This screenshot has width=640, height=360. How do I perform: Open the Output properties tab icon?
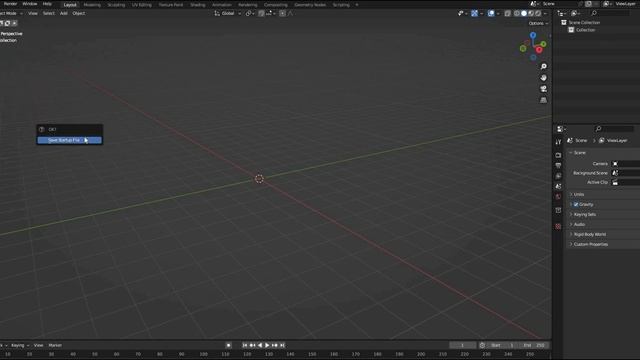pos(558,165)
